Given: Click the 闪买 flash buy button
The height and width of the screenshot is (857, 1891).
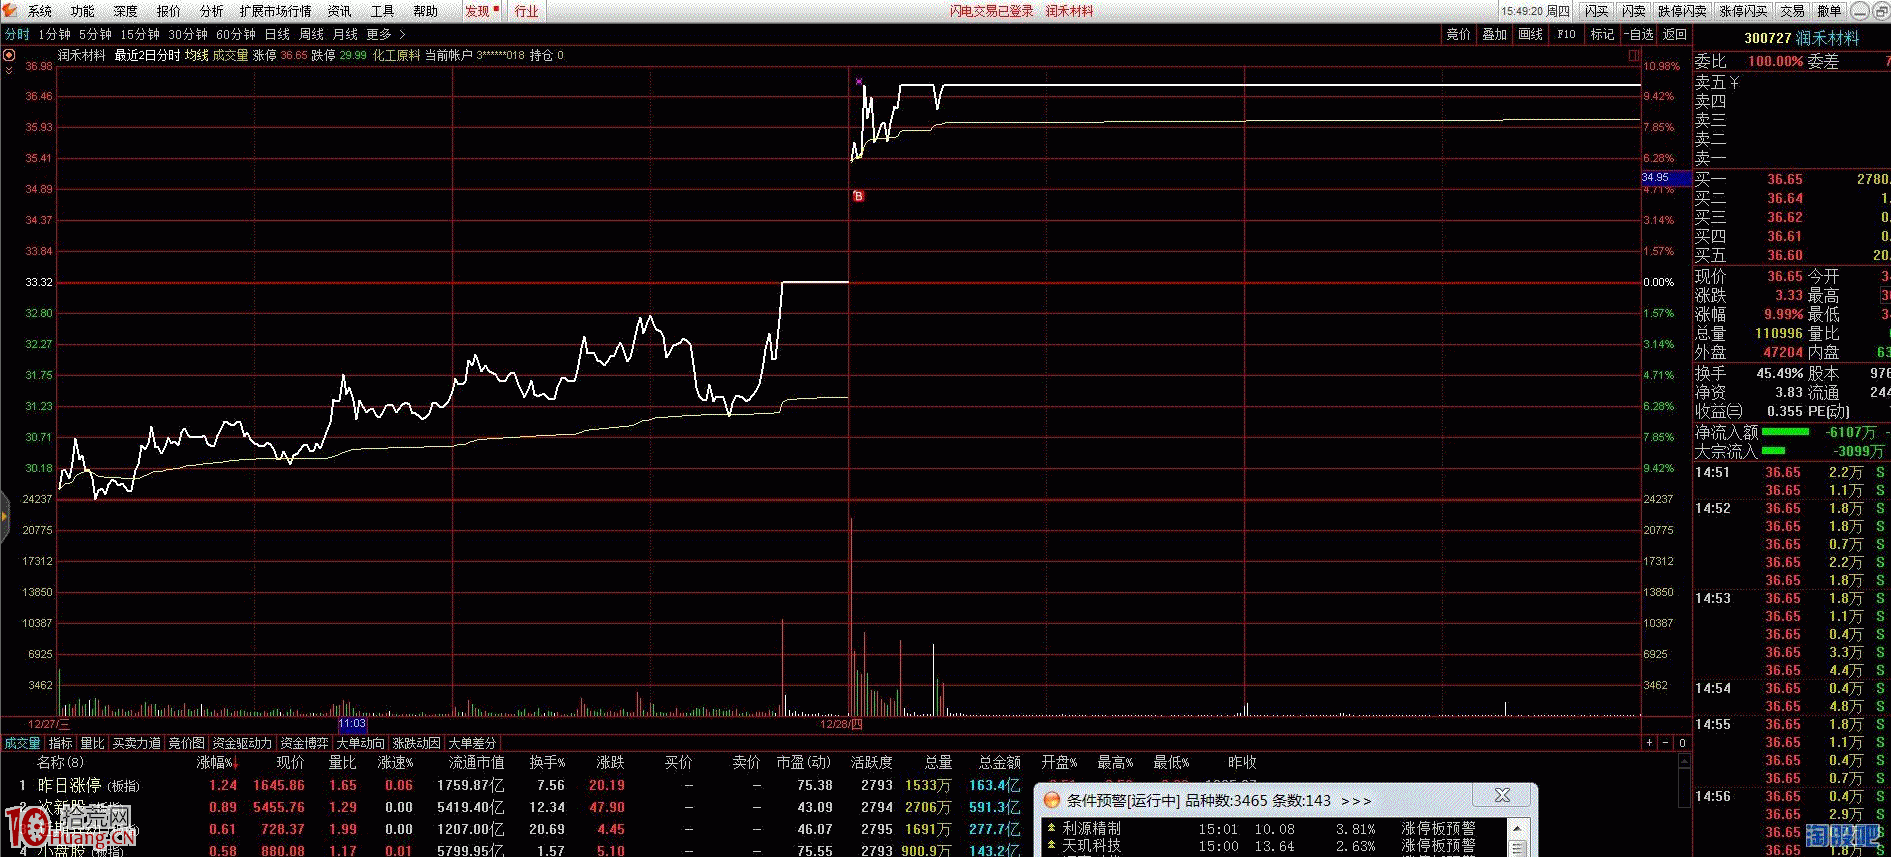Looking at the screenshot, I should [1596, 11].
